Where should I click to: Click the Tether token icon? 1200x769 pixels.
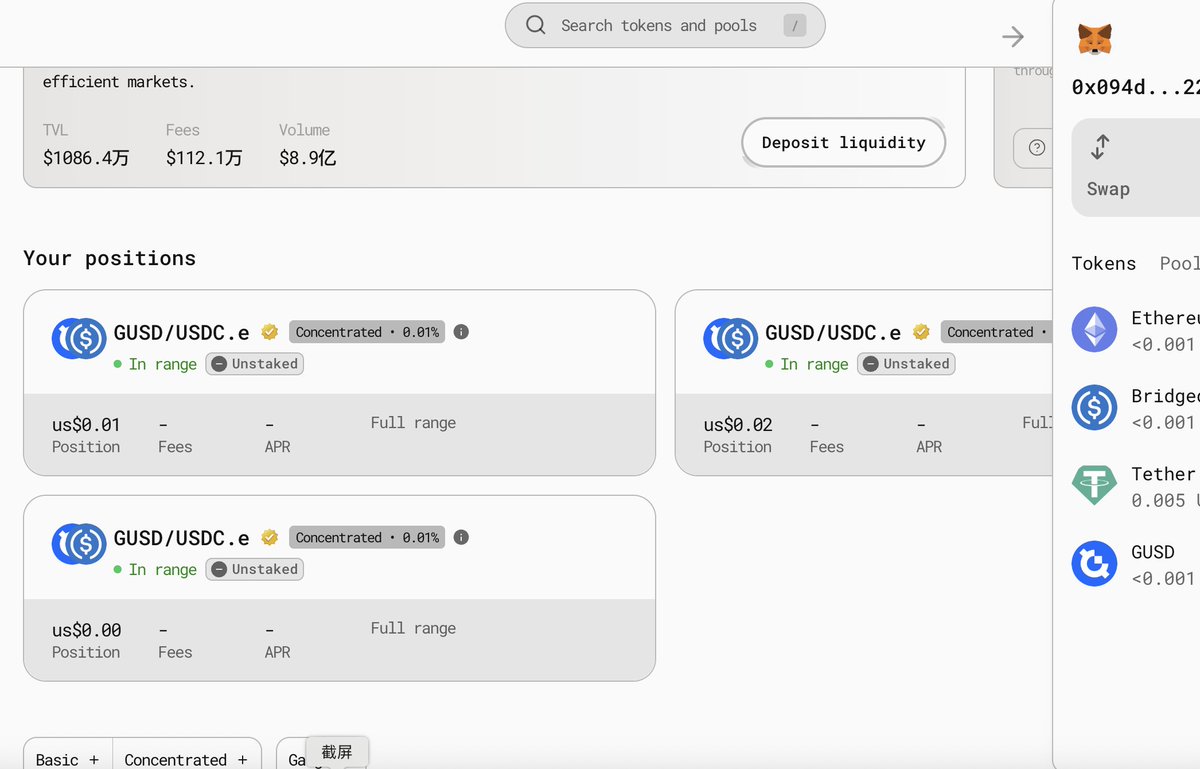pyautogui.click(x=1095, y=486)
